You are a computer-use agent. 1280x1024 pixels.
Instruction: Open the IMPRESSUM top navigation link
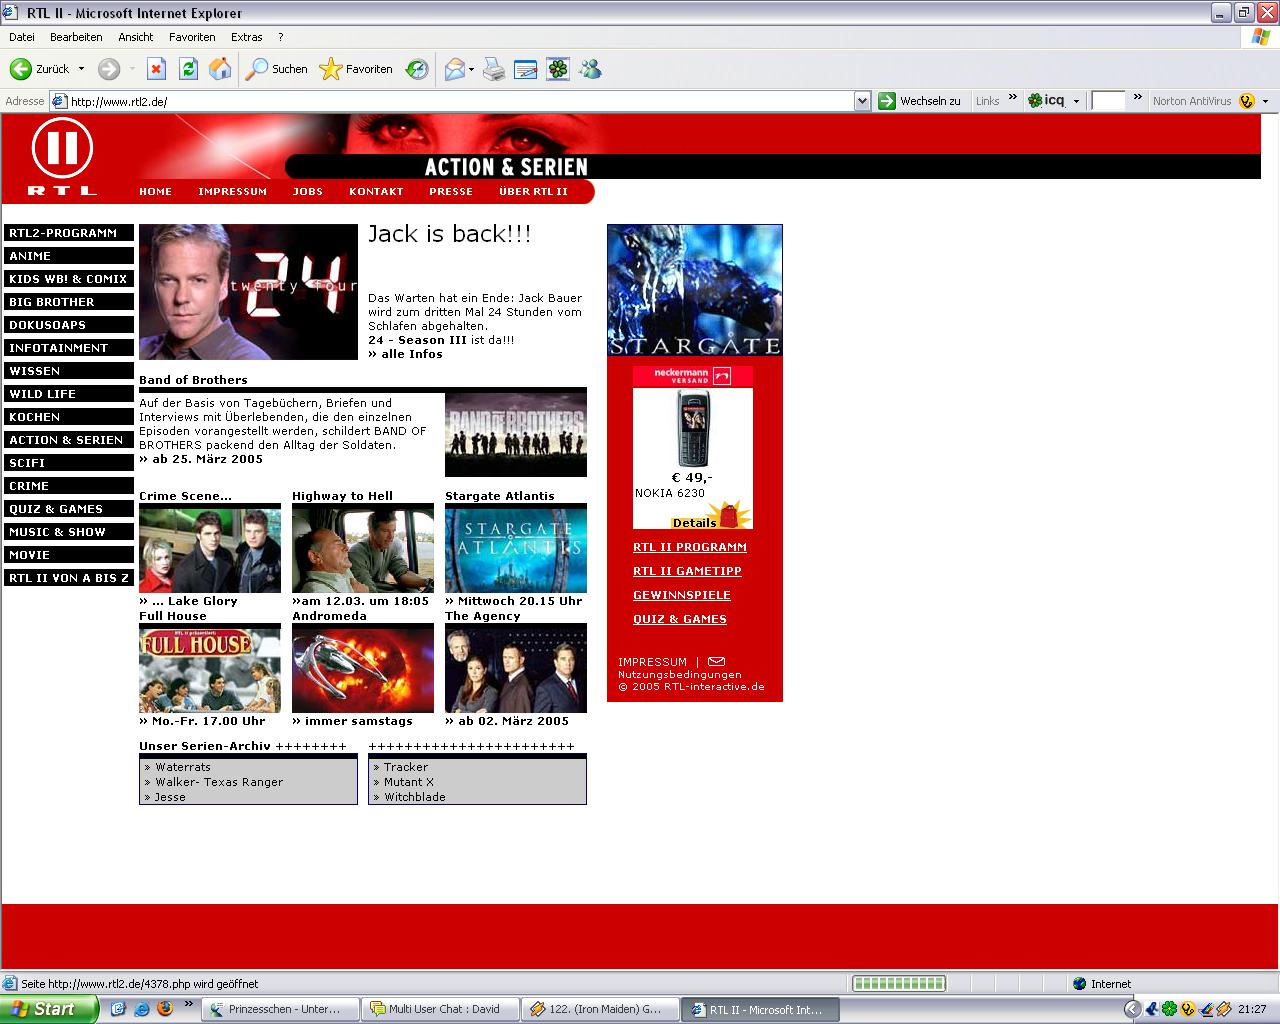coord(232,191)
